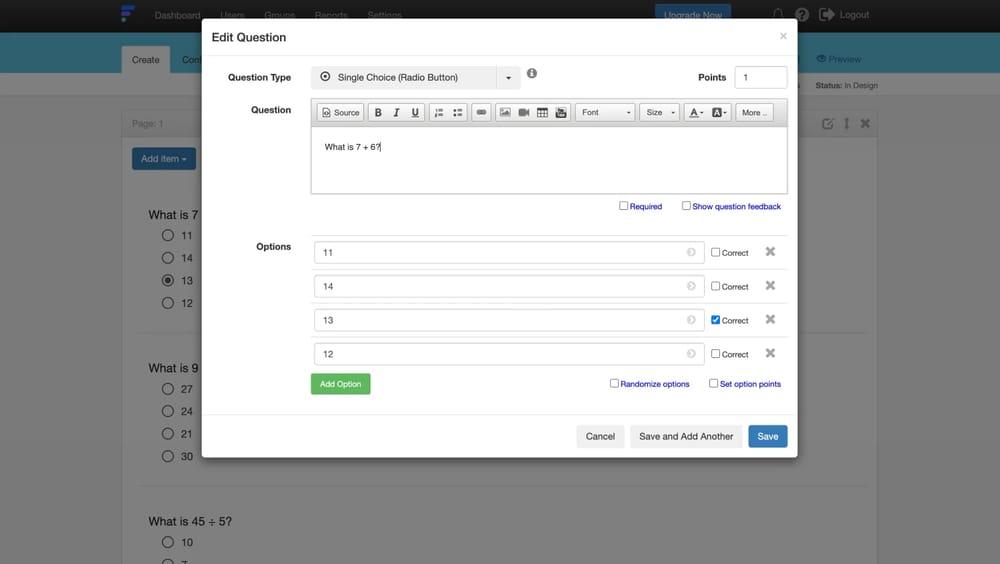Select radio button 27 in background page

pyautogui.click(x=168, y=389)
